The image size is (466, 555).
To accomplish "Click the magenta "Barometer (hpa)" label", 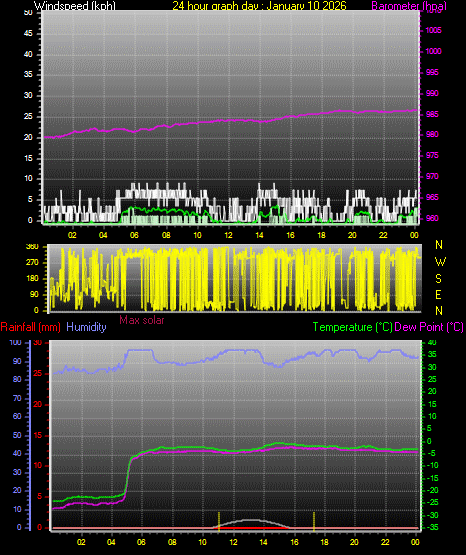I will click(409, 6).
